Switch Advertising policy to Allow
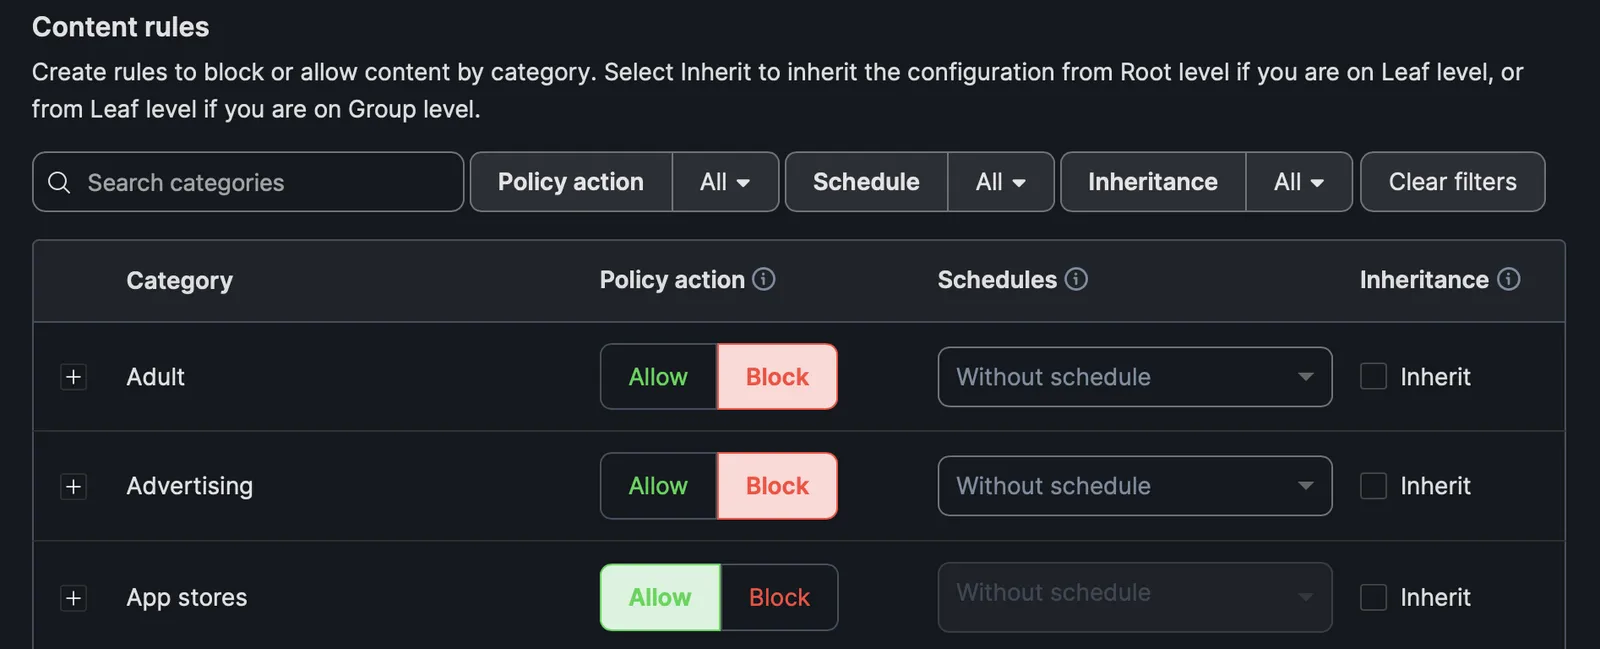Image resolution: width=1600 pixels, height=649 pixels. pos(657,486)
